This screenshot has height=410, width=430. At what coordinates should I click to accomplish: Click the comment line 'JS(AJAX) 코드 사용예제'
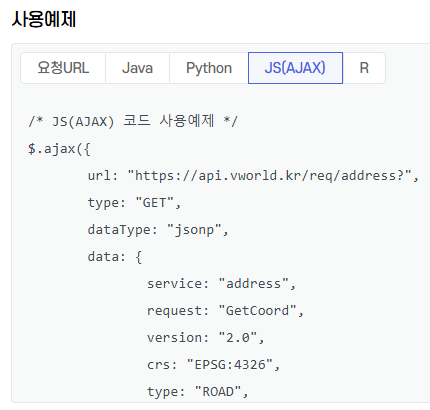point(133,121)
